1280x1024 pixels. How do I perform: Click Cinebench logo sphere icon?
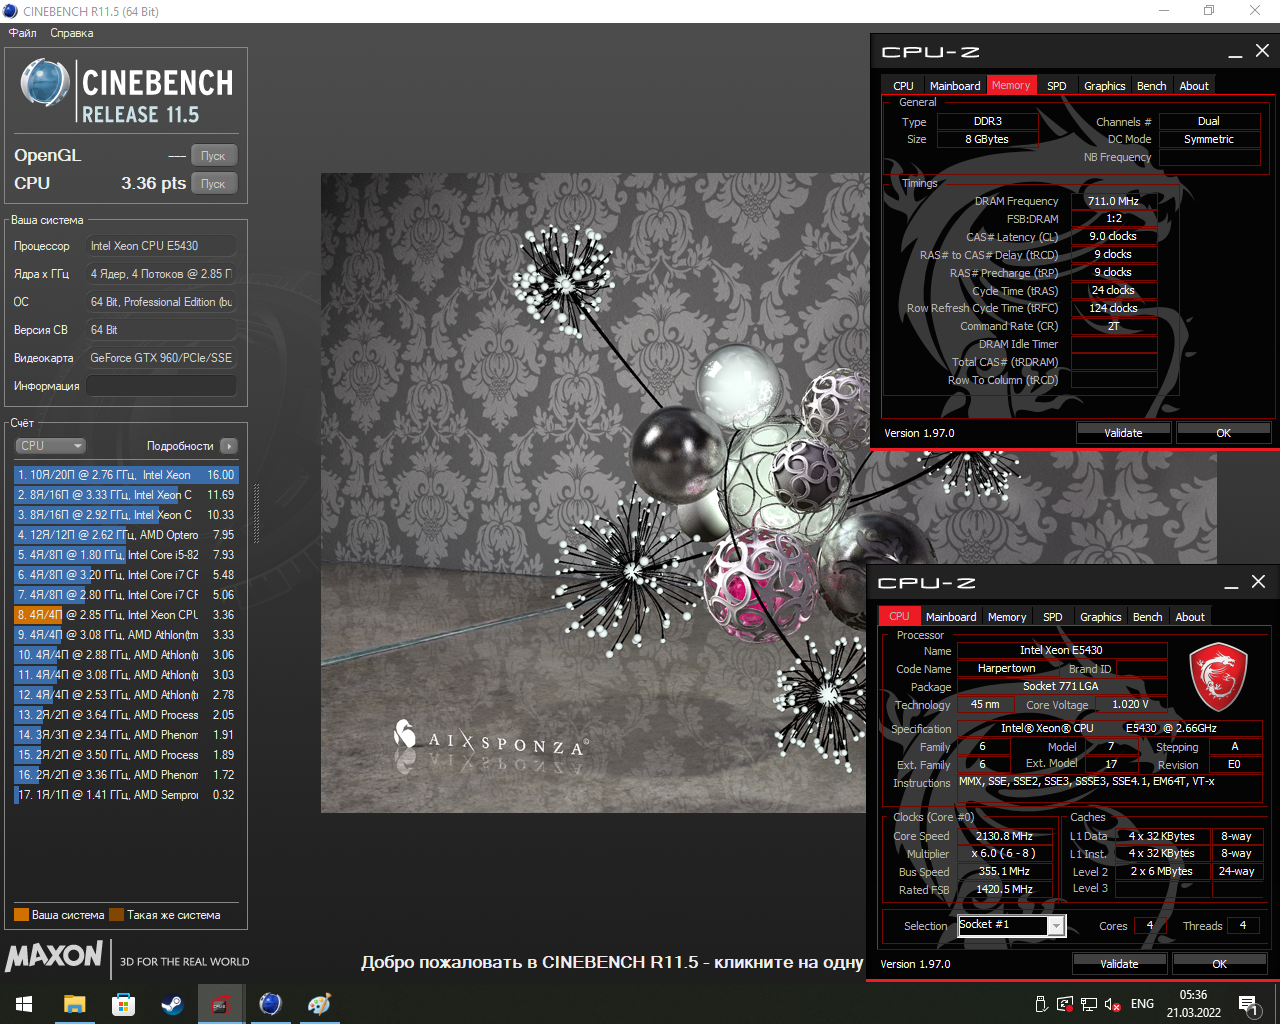[45, 82]
